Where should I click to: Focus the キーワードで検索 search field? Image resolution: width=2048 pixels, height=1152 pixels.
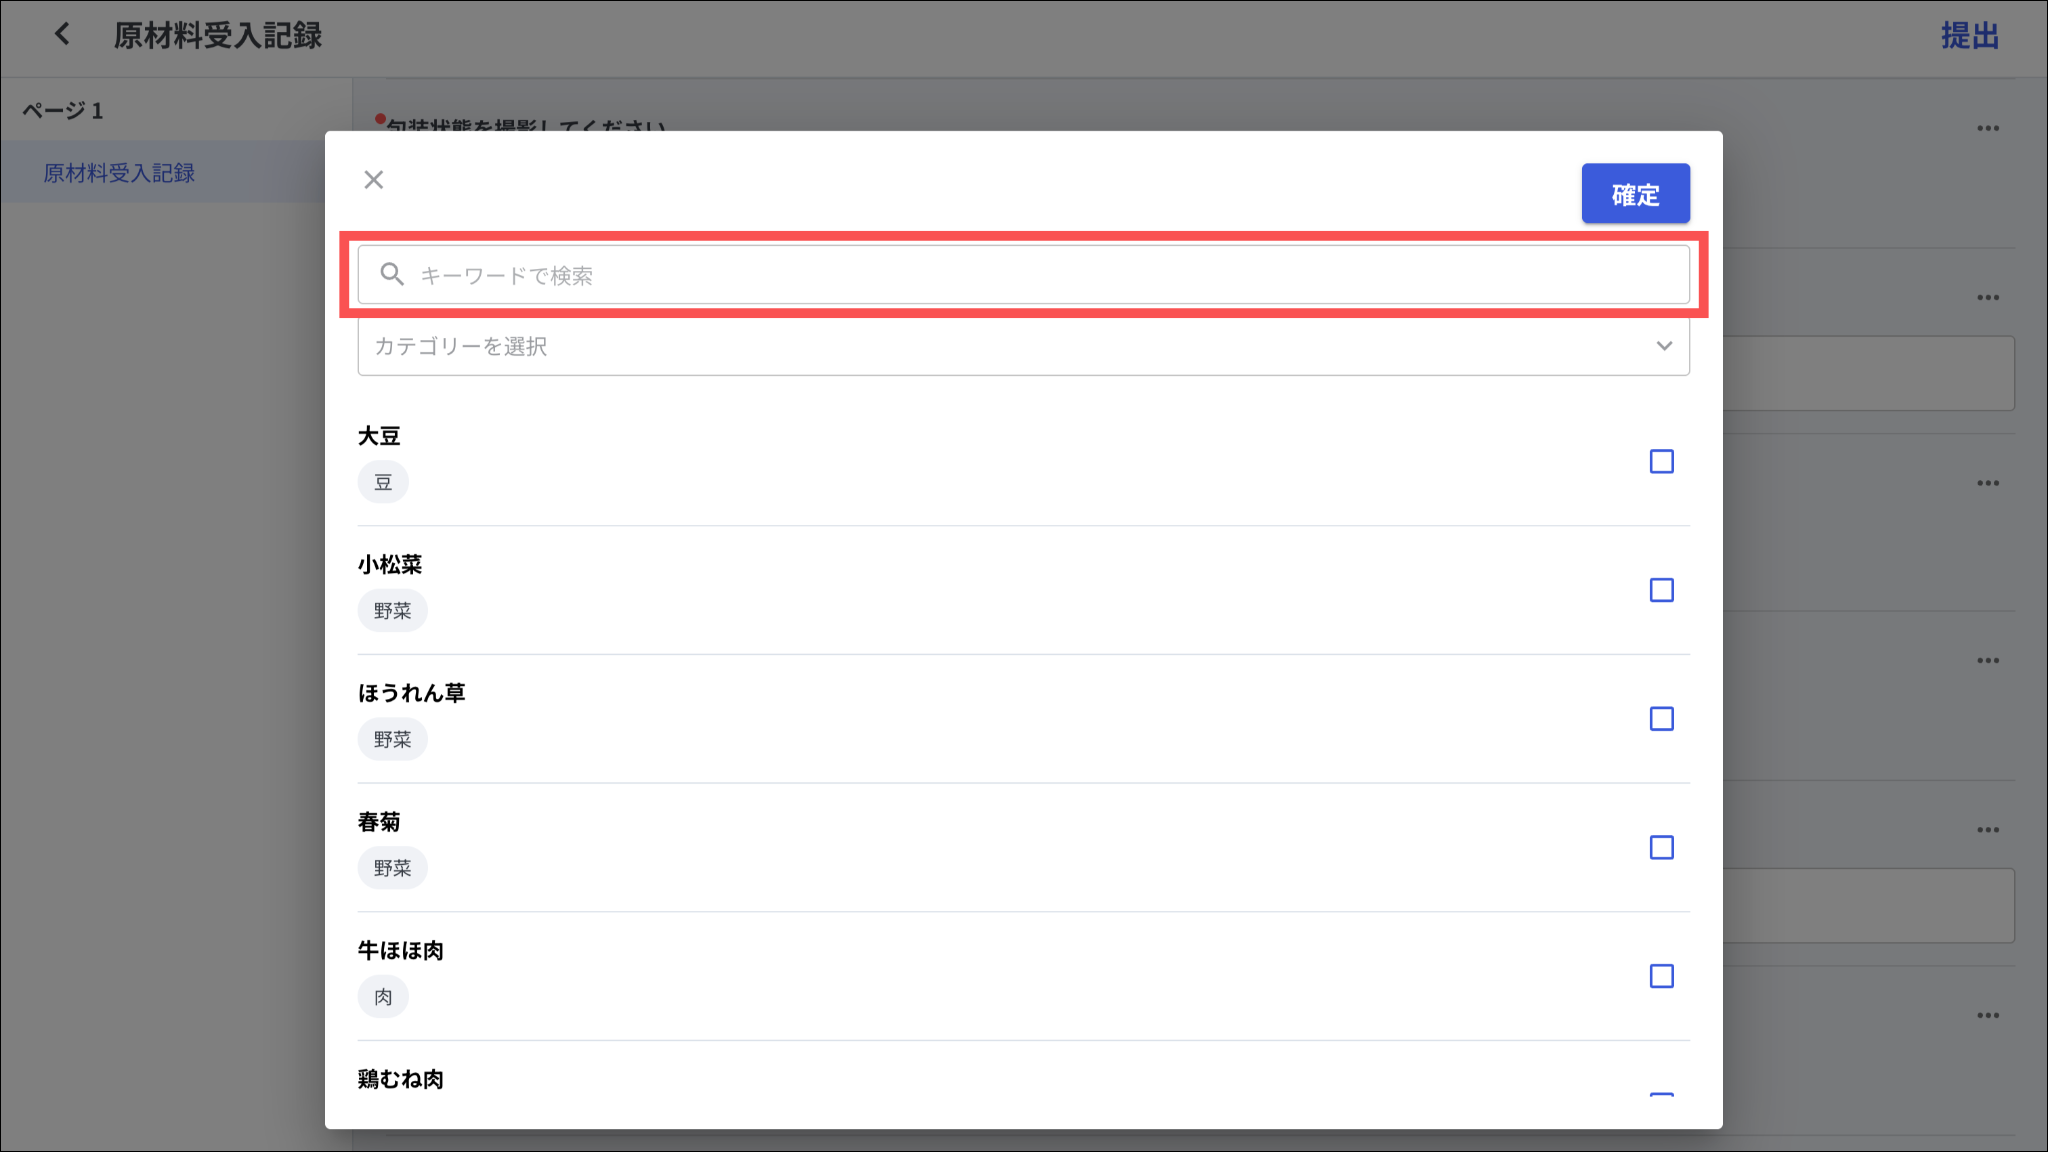1040,275
